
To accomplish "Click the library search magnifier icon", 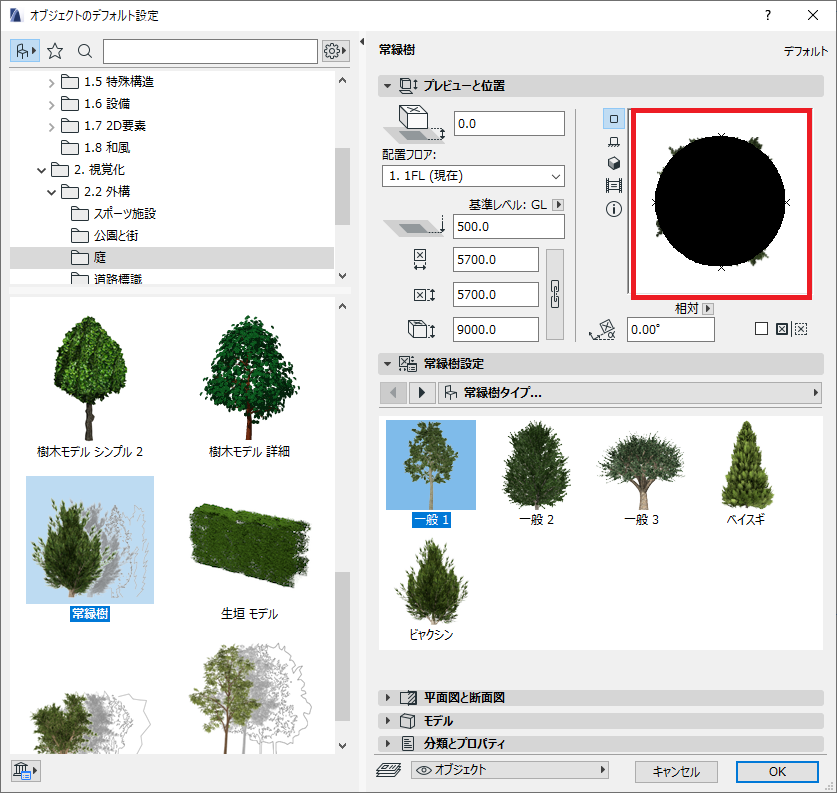I will [85, 51].
